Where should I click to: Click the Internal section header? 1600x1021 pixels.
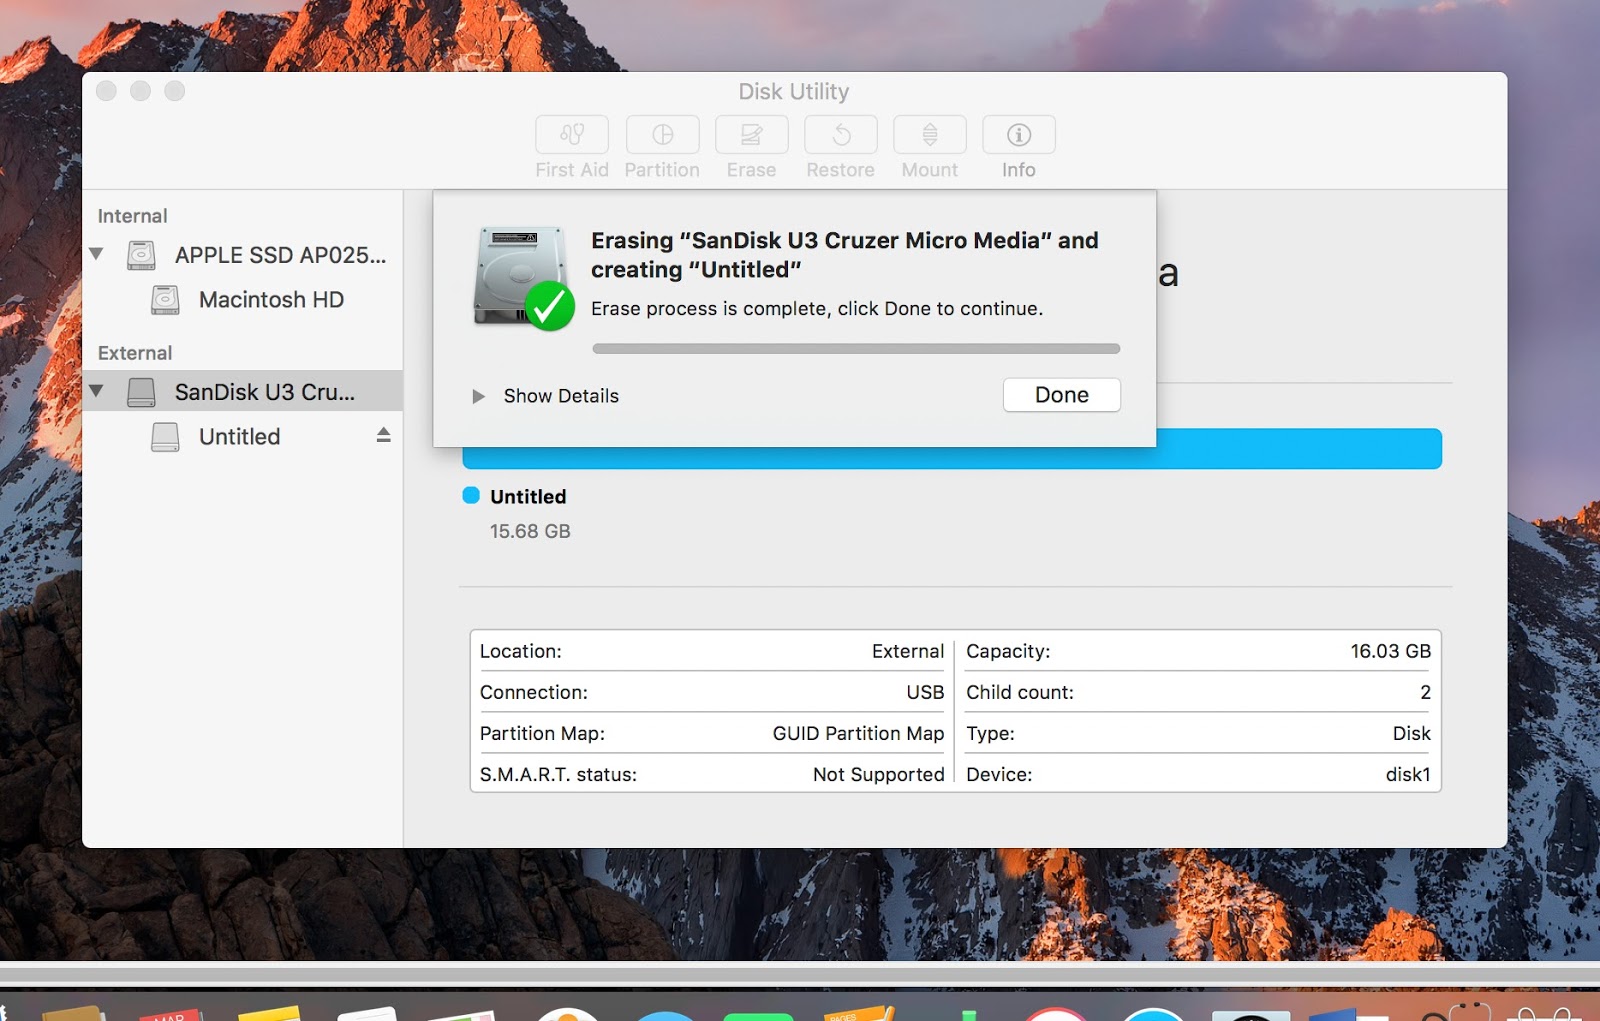tap(132, 216)
